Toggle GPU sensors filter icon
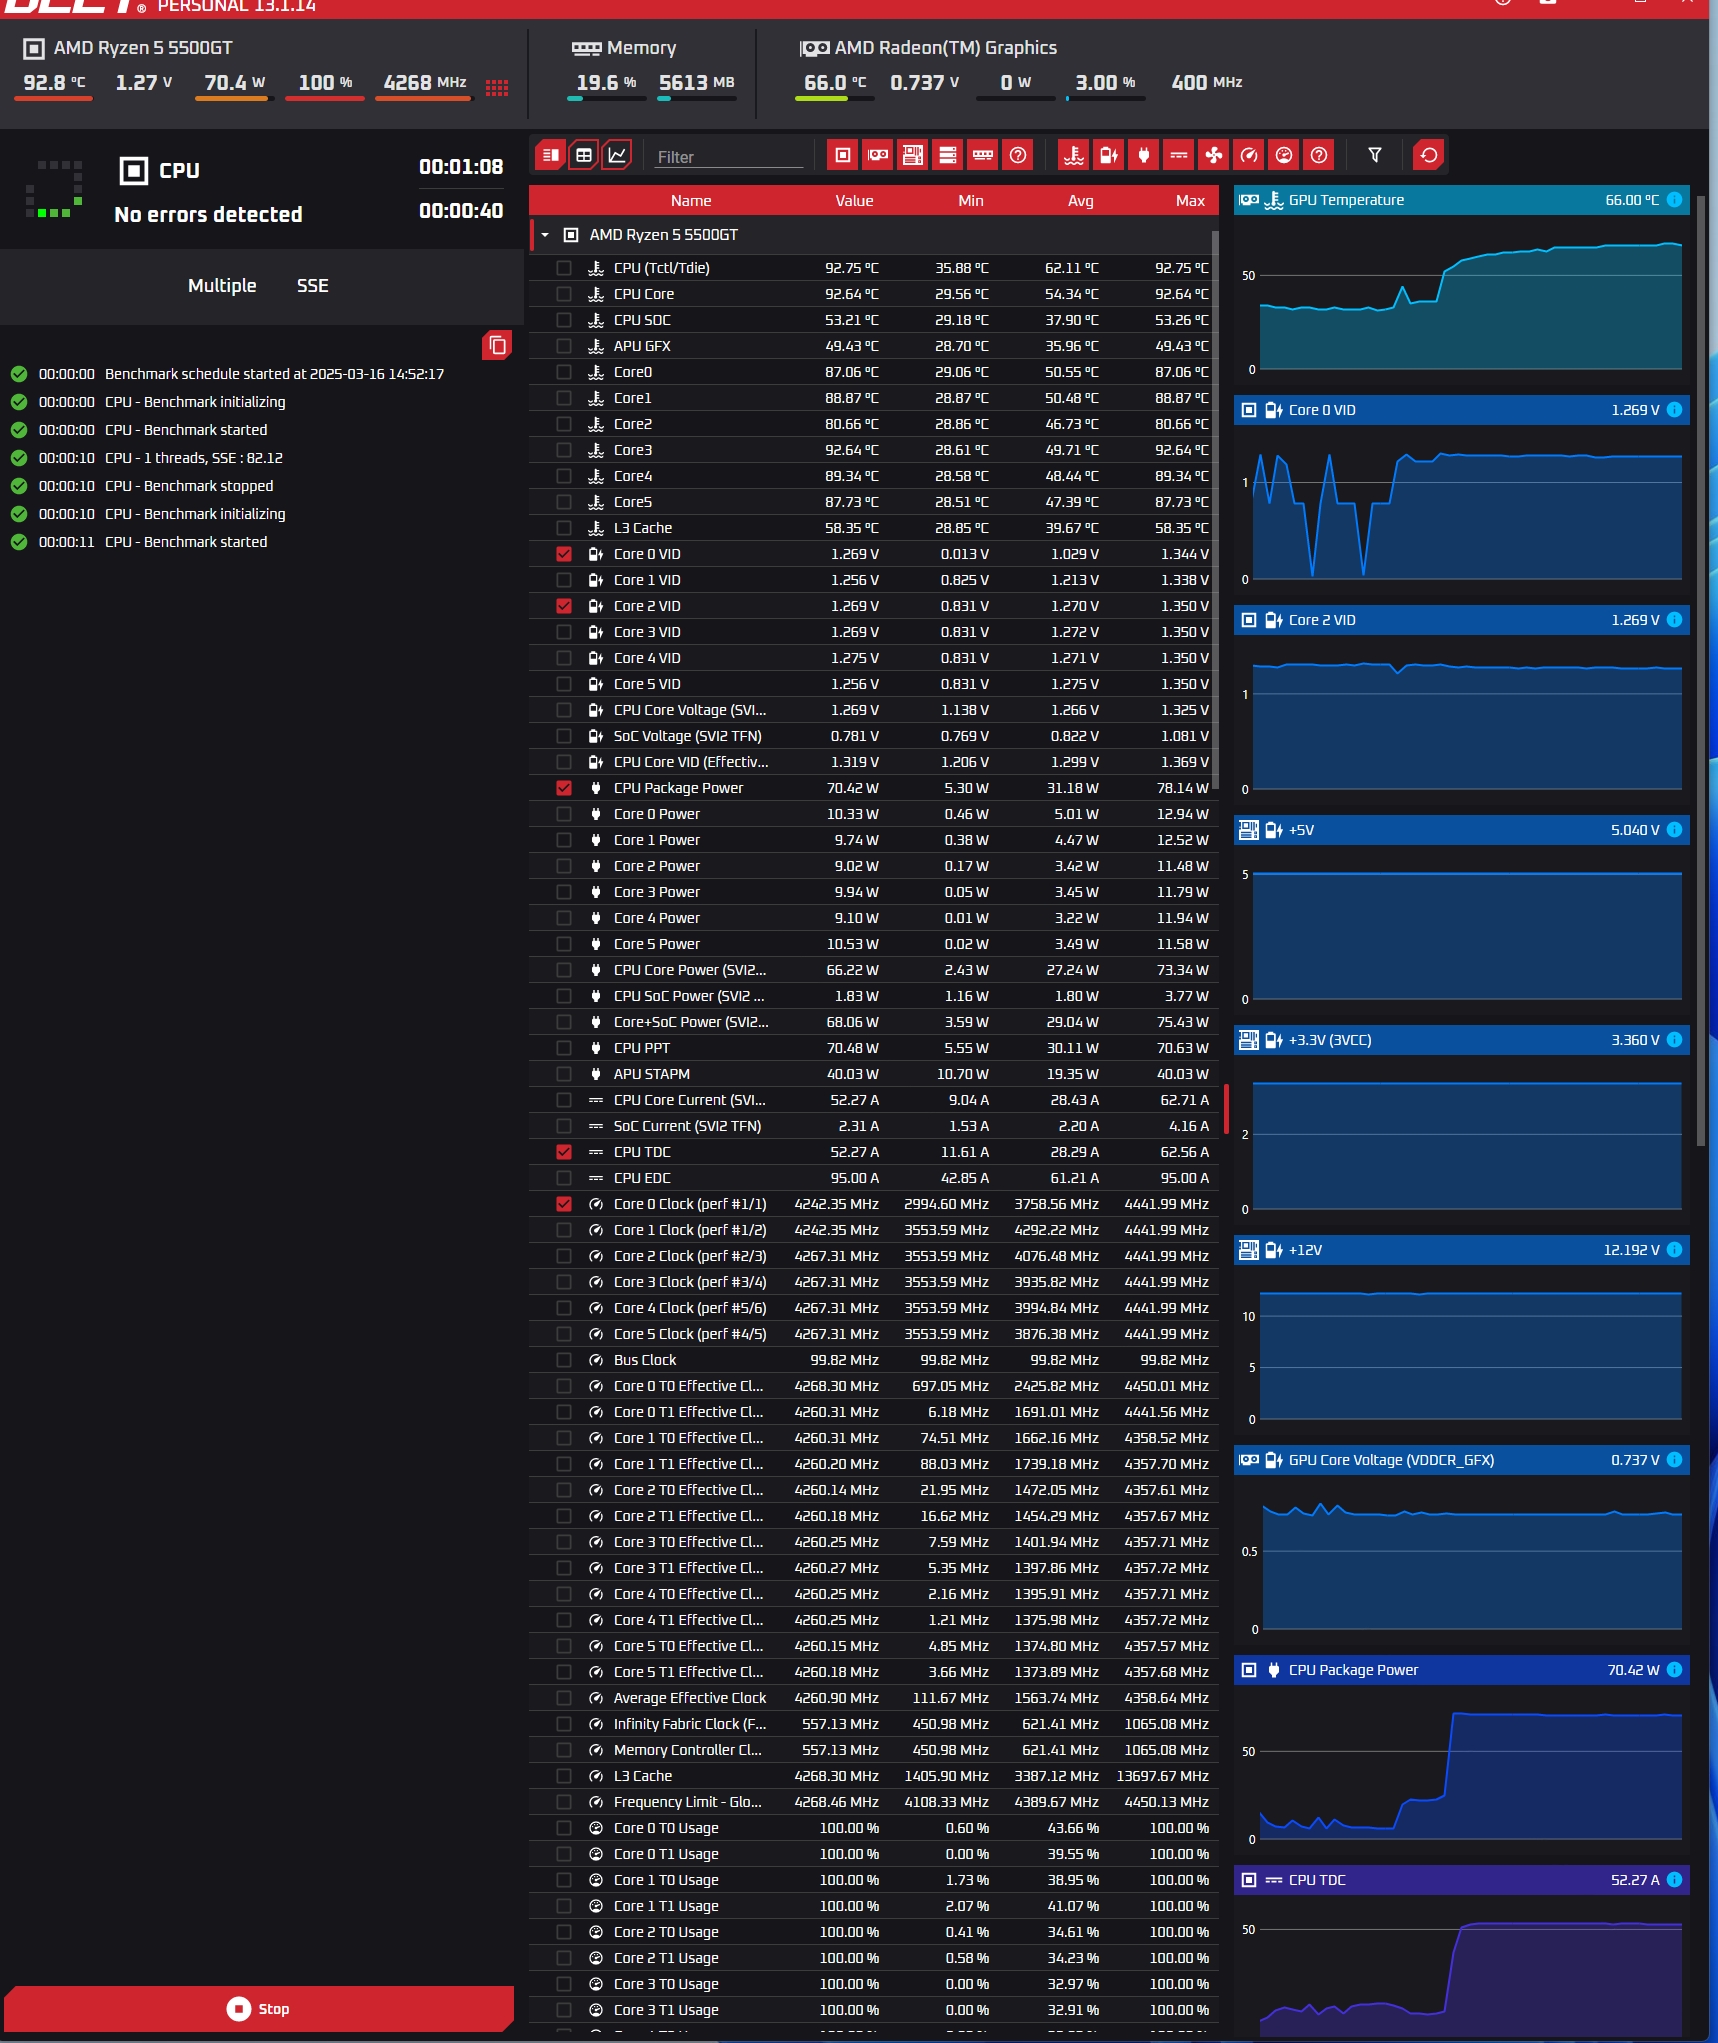Image resolution: width=1718 pixels, height=2043 pixels. click(878, 155)
